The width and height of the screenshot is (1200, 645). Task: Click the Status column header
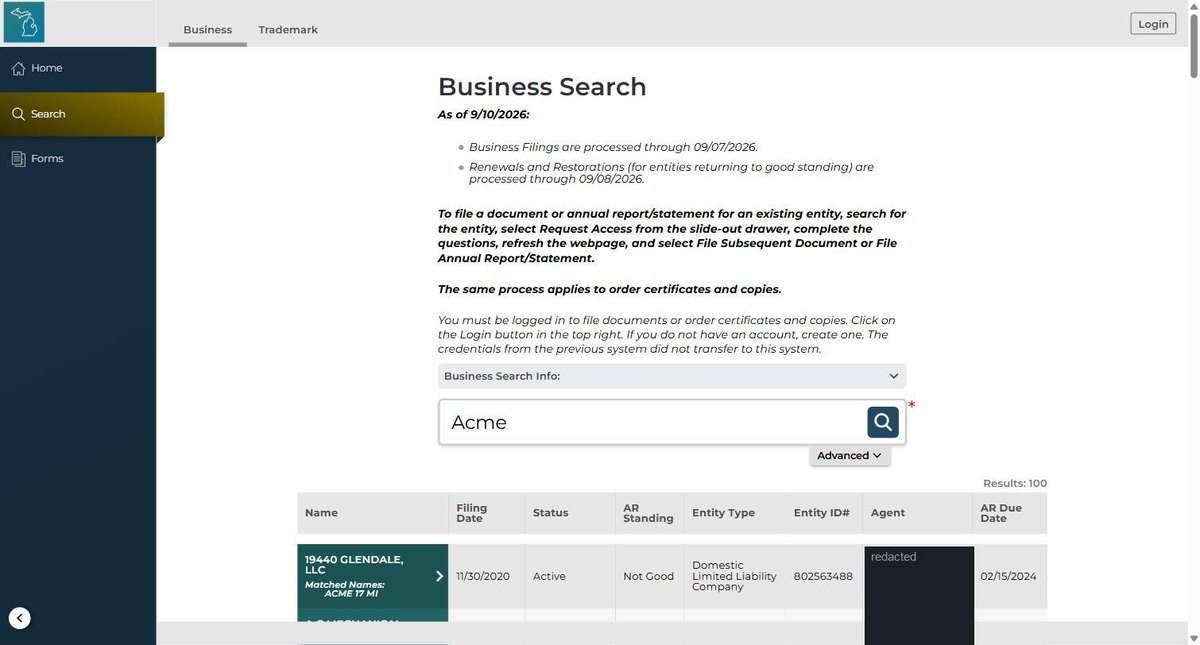(570, 513)
